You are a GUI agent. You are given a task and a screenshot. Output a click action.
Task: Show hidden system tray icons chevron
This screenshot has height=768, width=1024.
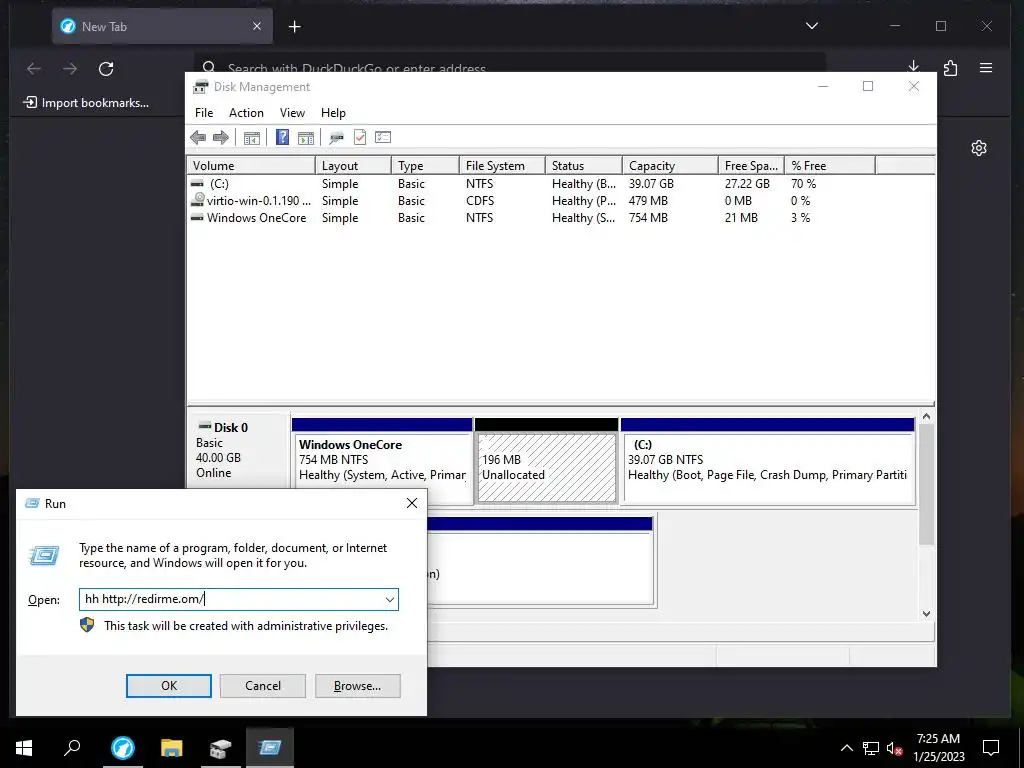pos(846,748)
